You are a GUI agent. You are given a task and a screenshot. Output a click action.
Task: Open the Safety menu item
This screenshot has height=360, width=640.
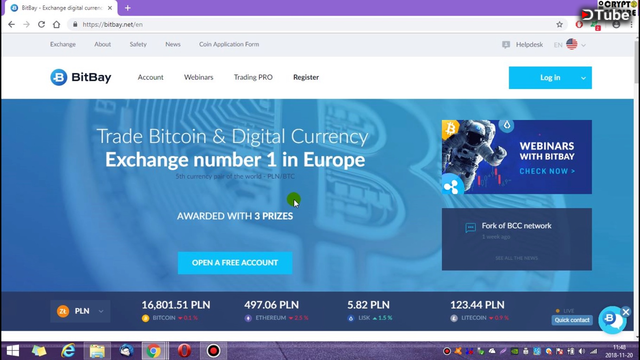(x=138, y=44)
